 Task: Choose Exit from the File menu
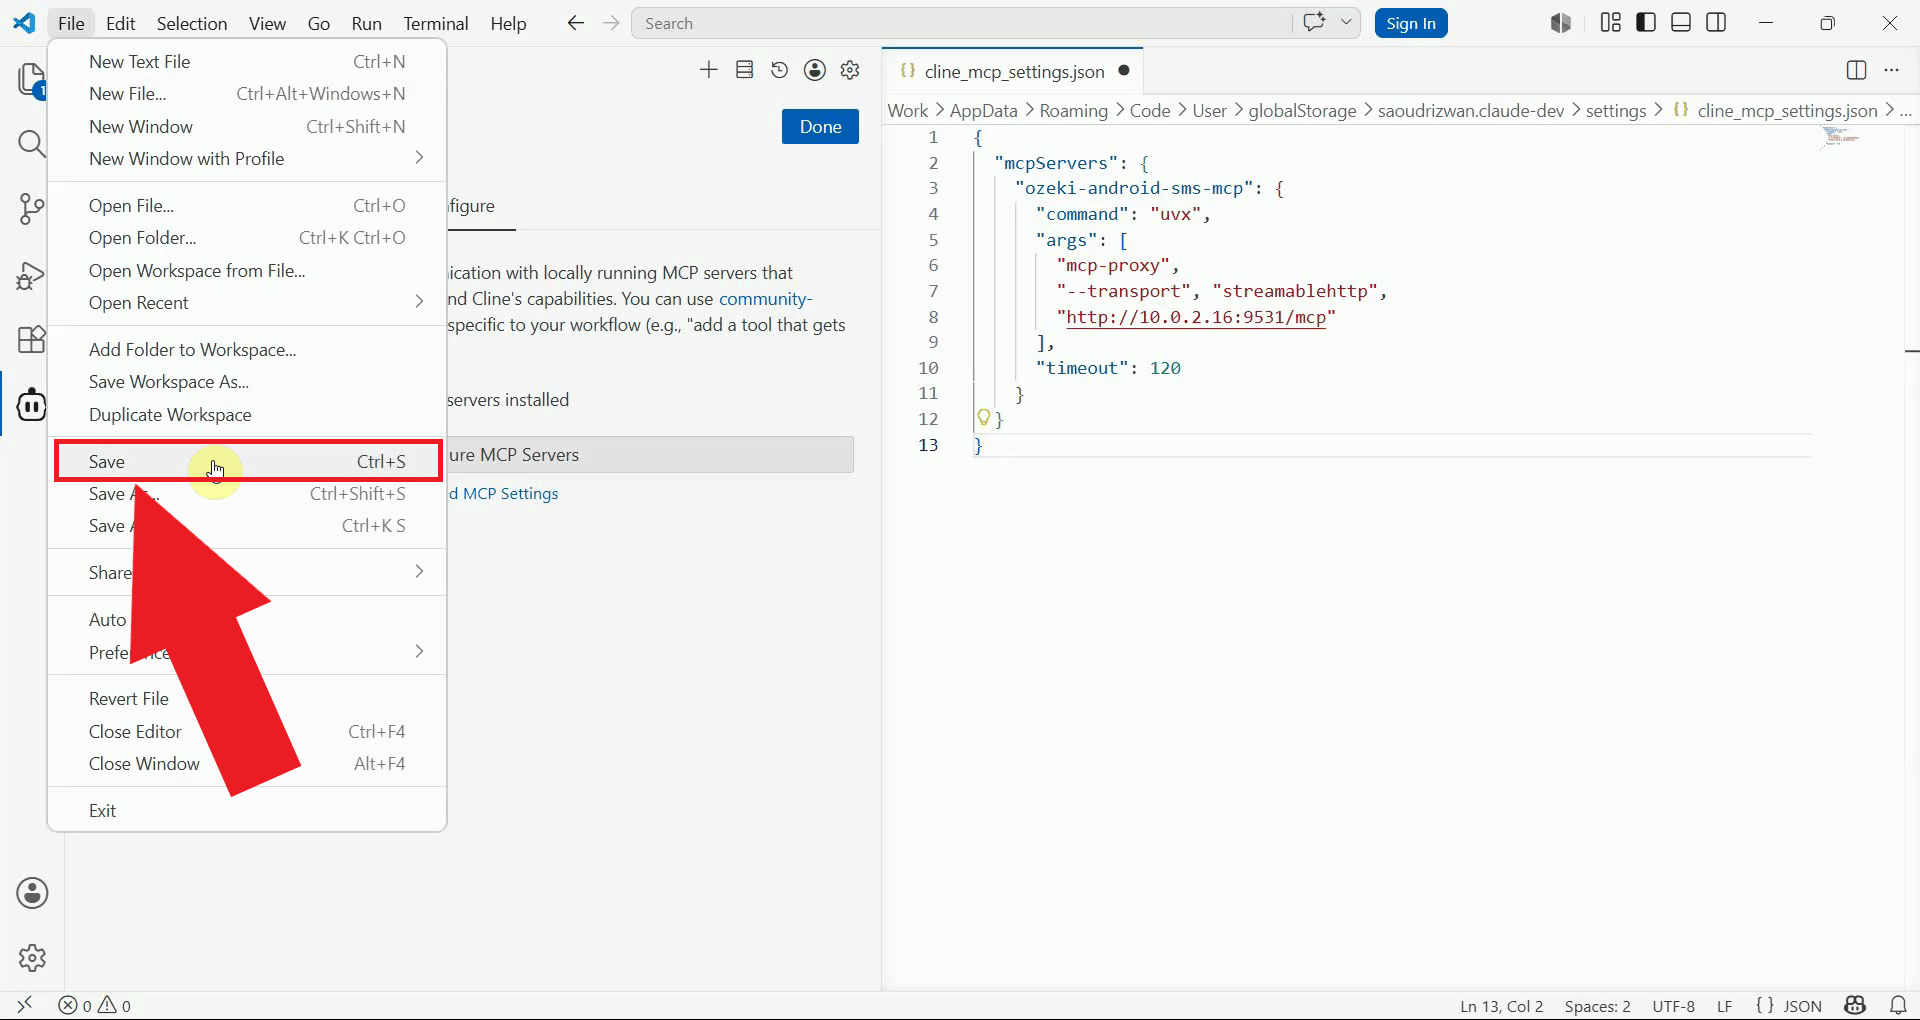(247, 810)
